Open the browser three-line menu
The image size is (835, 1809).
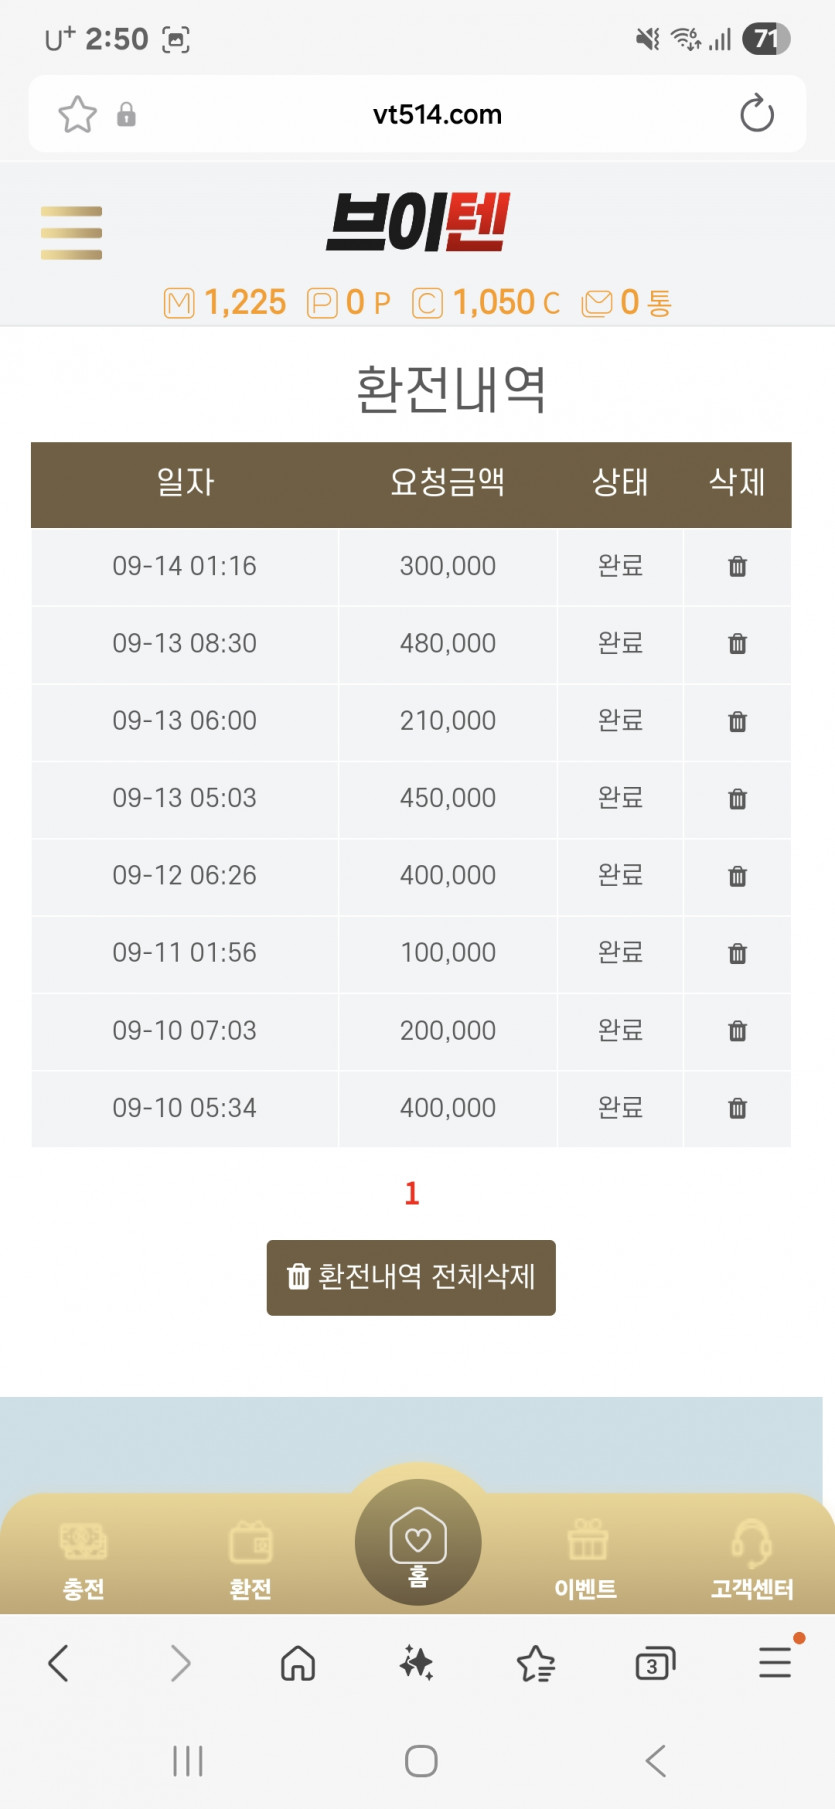pyautogui.click(x=776, y=1662)
